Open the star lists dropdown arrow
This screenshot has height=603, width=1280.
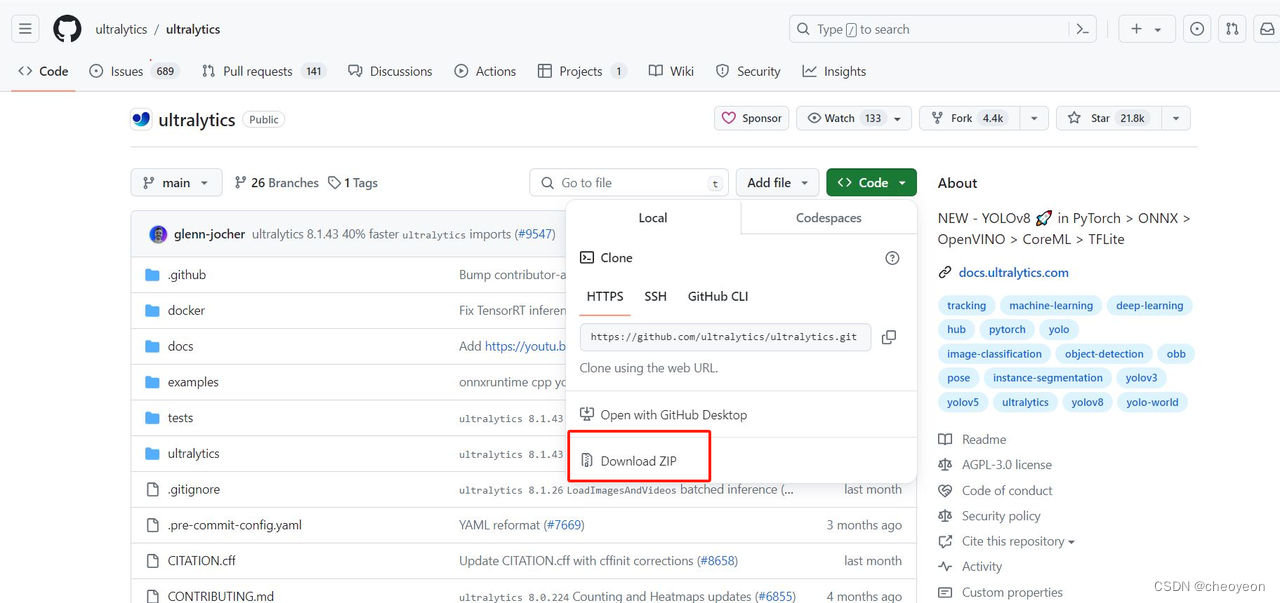pos(1176,118)
